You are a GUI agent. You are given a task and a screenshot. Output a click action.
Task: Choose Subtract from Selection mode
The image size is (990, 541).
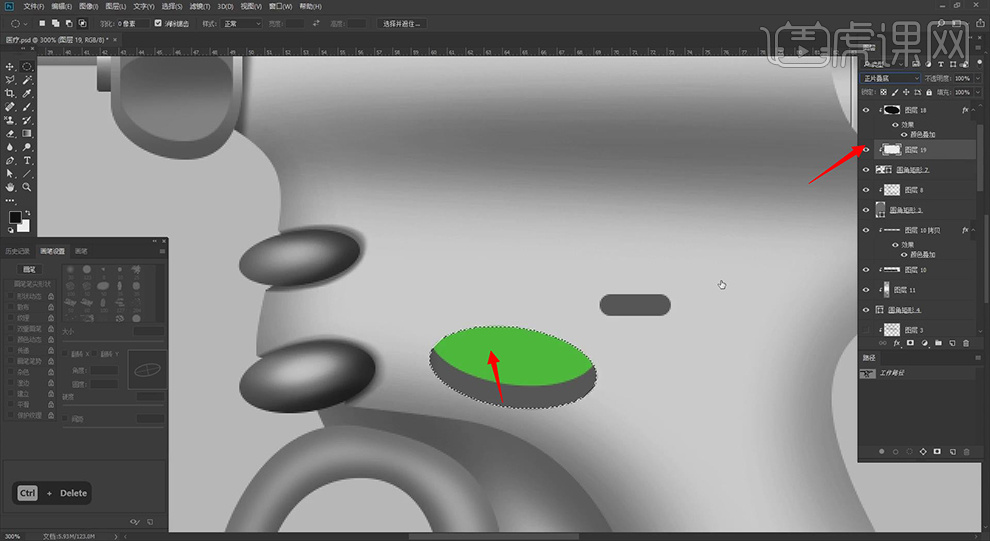[69, 23]
